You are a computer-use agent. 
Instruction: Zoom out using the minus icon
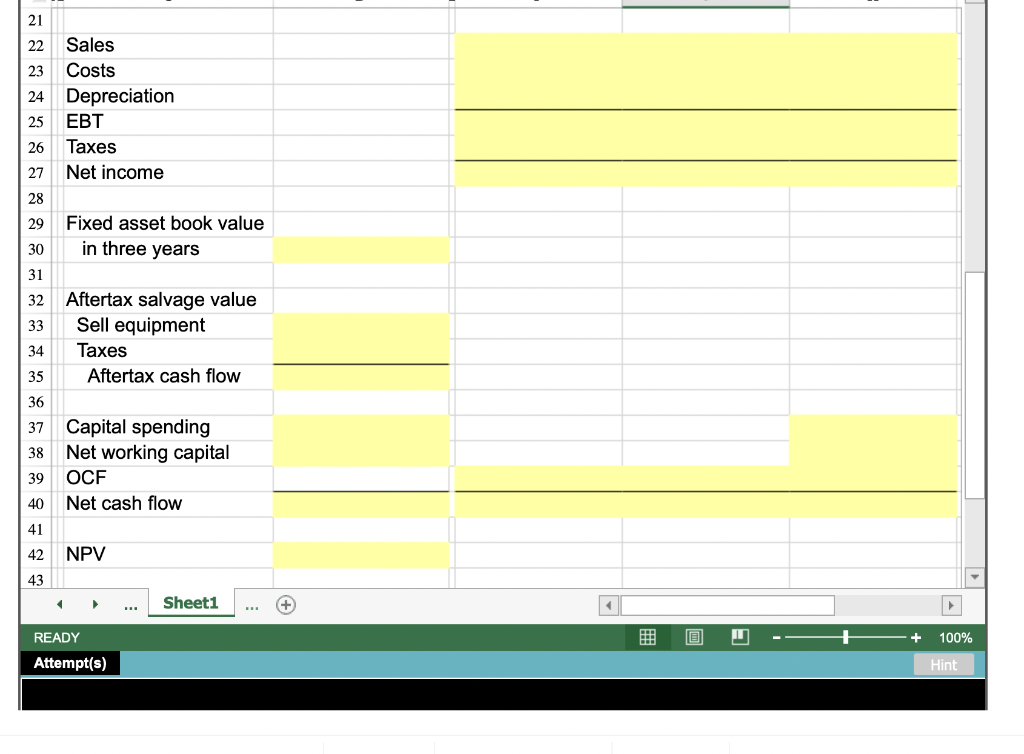(x=775, y=637)
